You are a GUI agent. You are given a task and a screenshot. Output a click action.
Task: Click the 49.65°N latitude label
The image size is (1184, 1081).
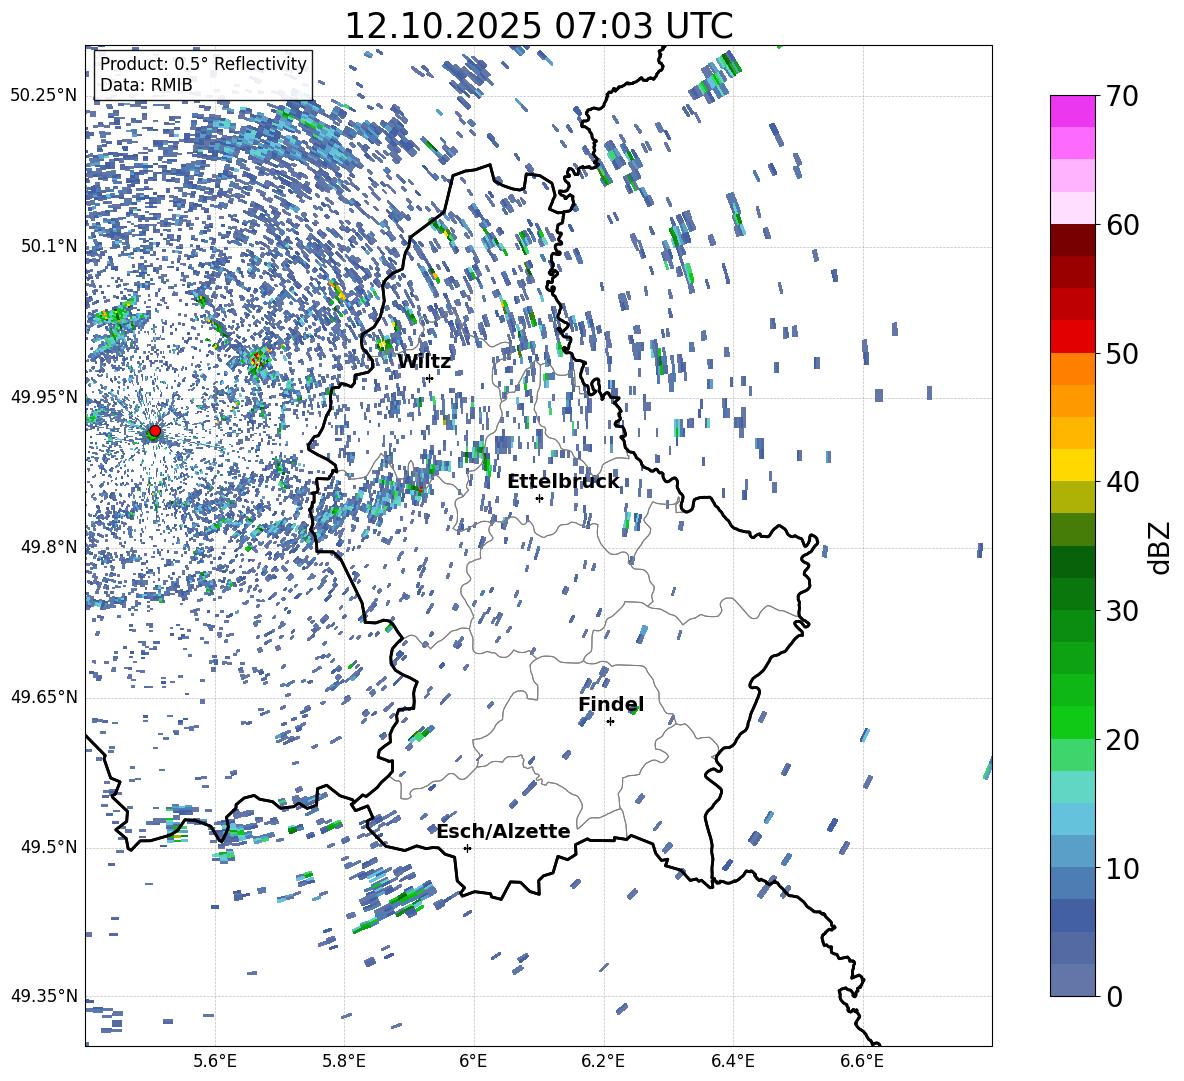(44, 697)
